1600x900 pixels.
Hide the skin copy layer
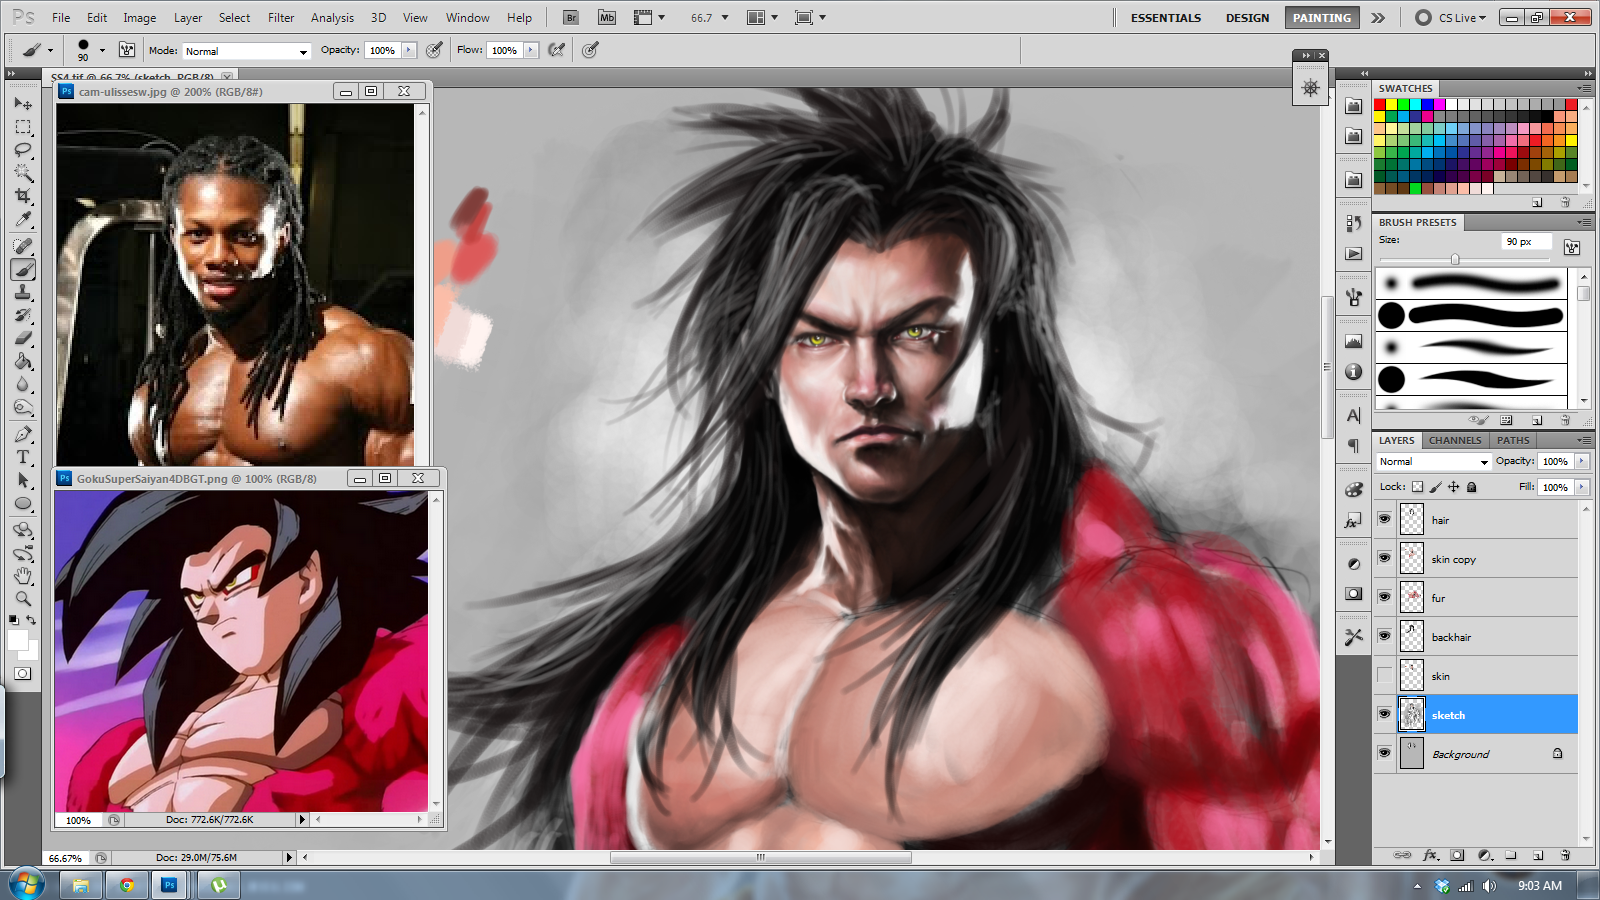tap(1384, 558)
